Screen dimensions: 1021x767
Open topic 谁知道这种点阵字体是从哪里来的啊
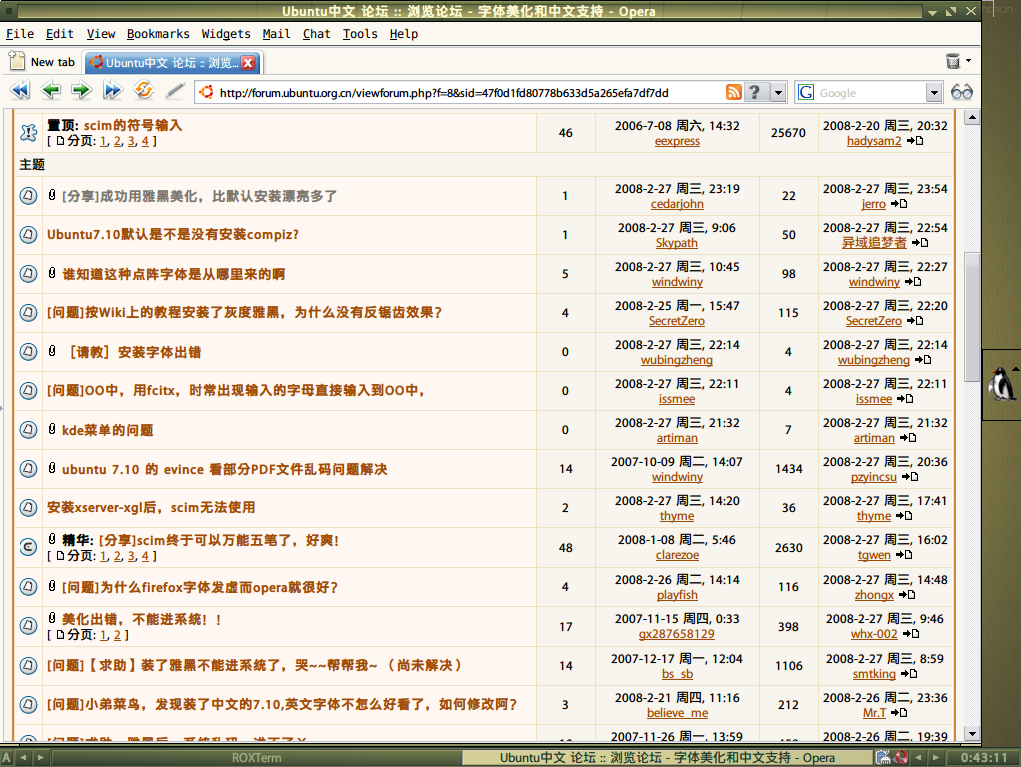click(x=173, y=274)
